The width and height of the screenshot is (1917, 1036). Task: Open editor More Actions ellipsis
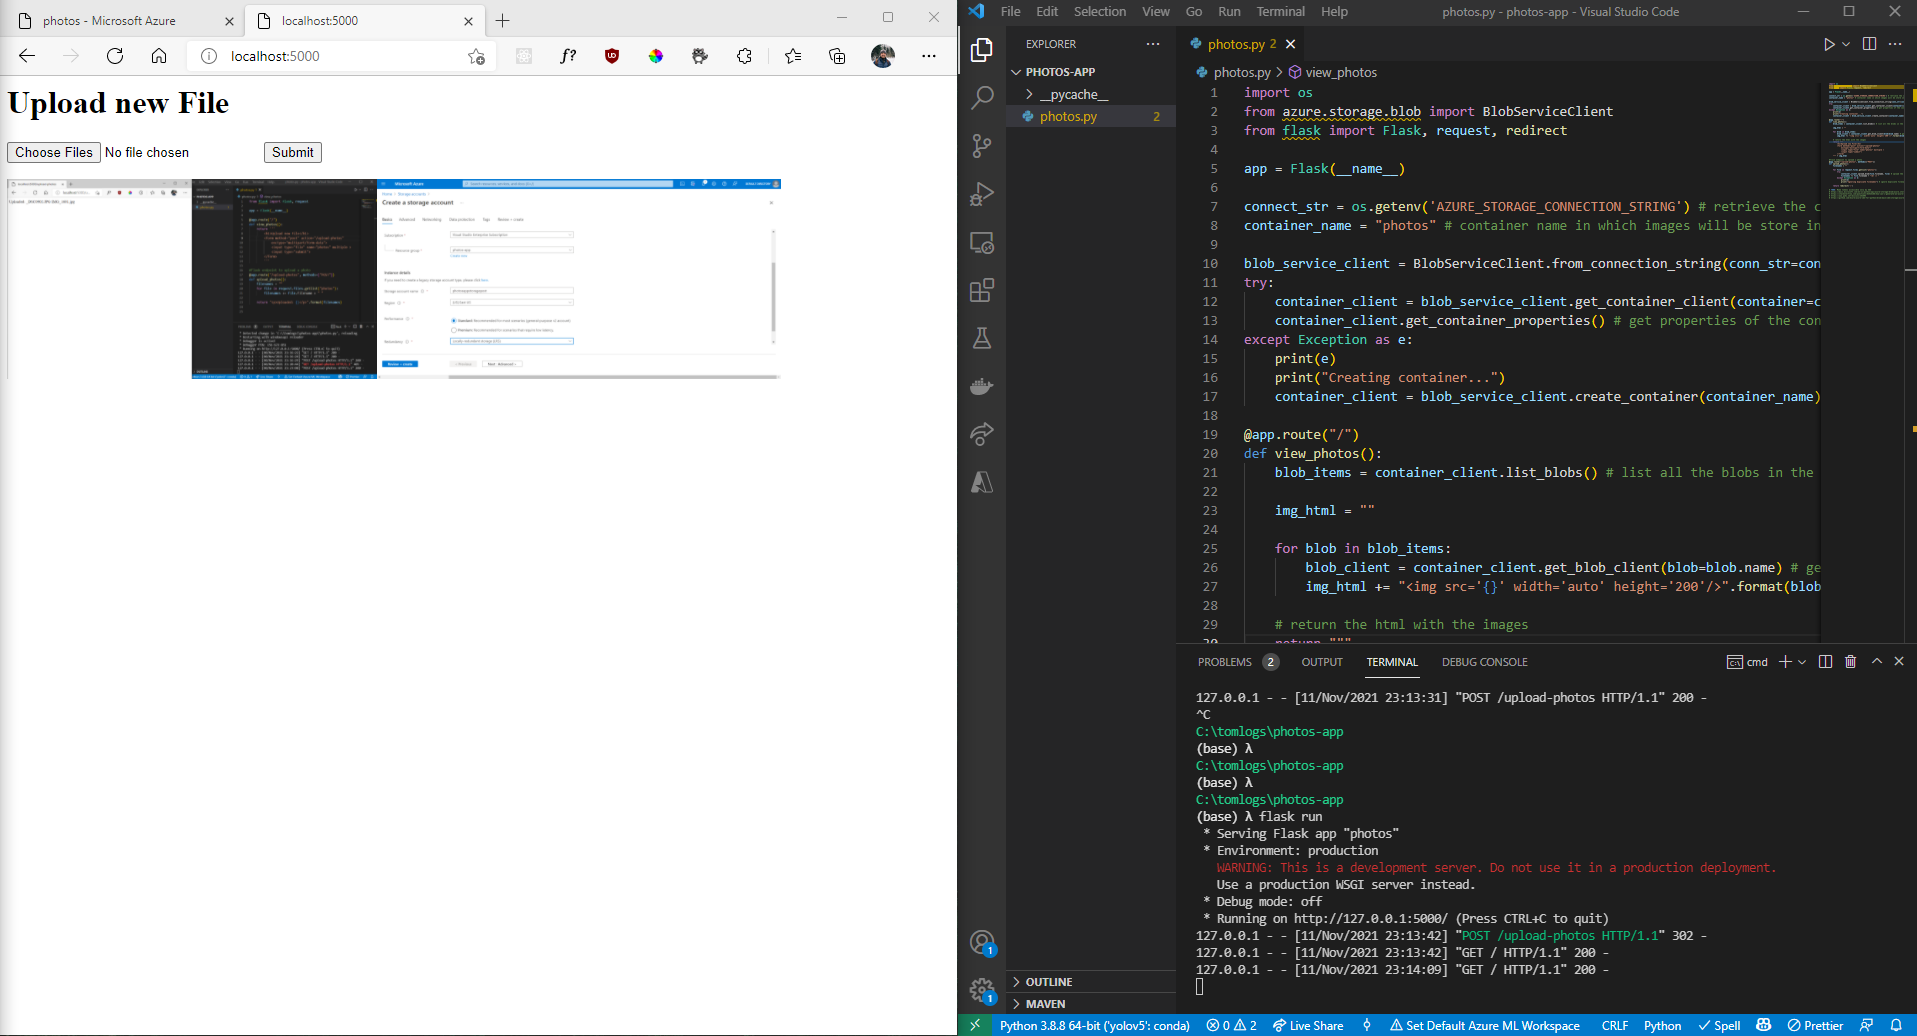1895,44
